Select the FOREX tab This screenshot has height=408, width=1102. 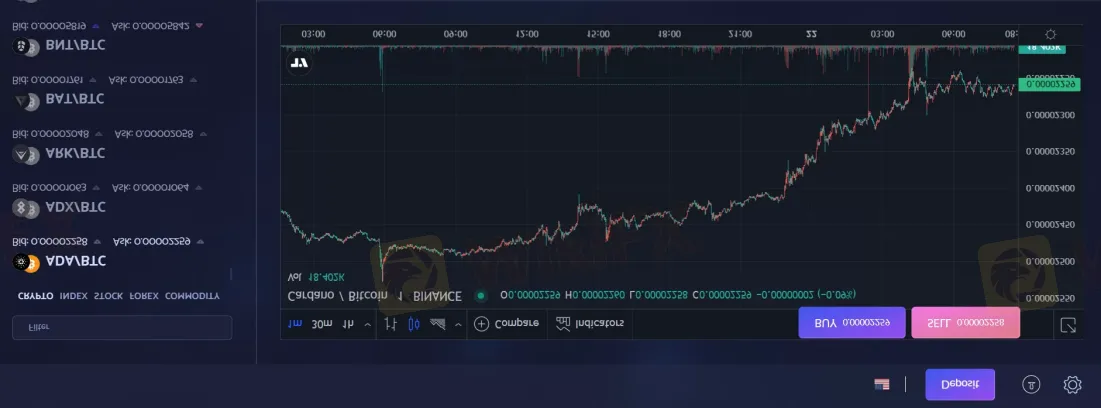(x=144, y=296)
